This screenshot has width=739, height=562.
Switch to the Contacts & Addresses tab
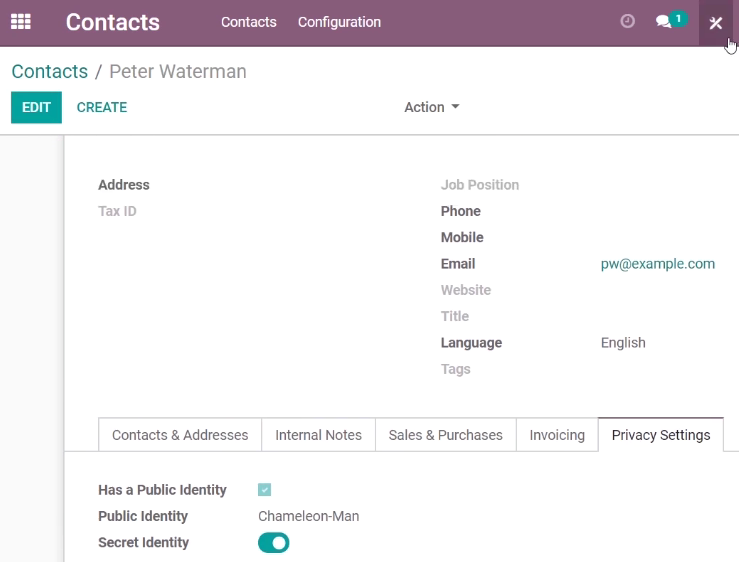click(x=180, y=435)
